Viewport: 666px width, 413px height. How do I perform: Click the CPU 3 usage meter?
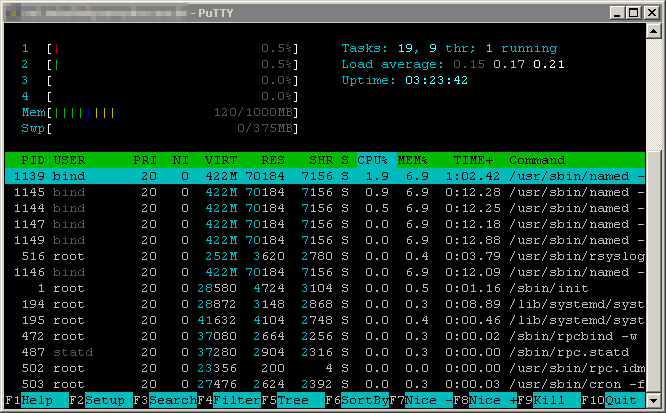(160, 80)
